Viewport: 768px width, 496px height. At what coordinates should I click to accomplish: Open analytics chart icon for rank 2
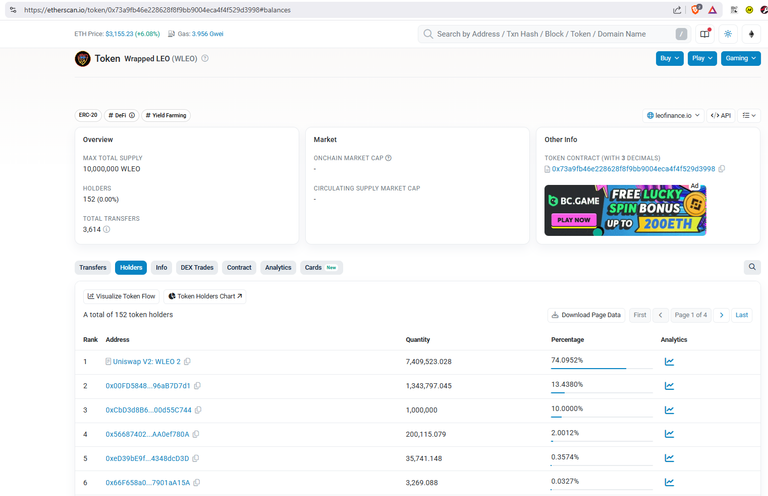669,386
